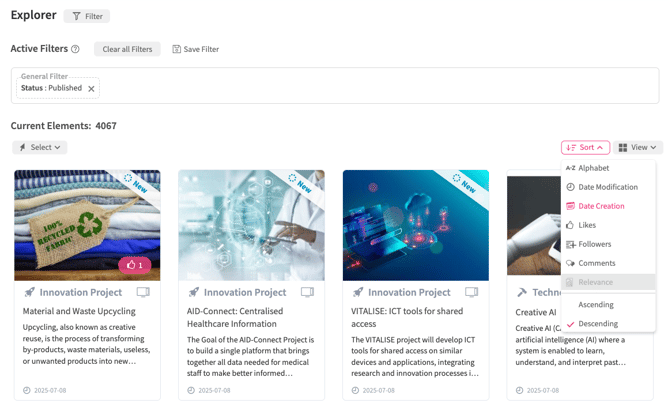Choose Ascending sort order

pos(596,305)
